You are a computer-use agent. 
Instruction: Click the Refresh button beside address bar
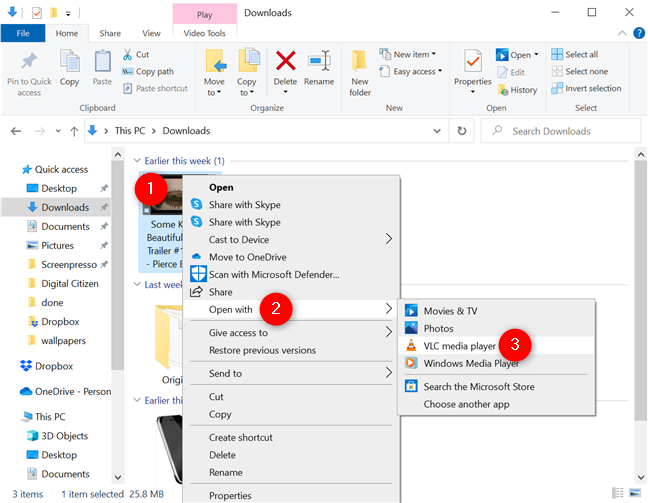pyautogui.click(x=462, y=131)
